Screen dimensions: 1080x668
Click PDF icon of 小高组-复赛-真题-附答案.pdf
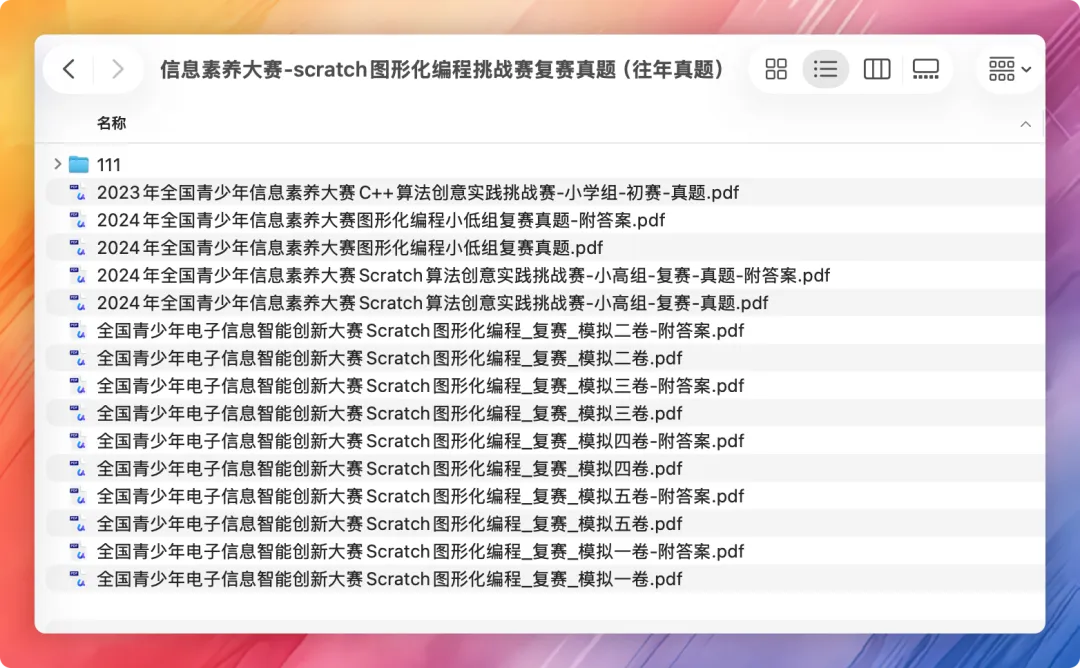point(78,275)
